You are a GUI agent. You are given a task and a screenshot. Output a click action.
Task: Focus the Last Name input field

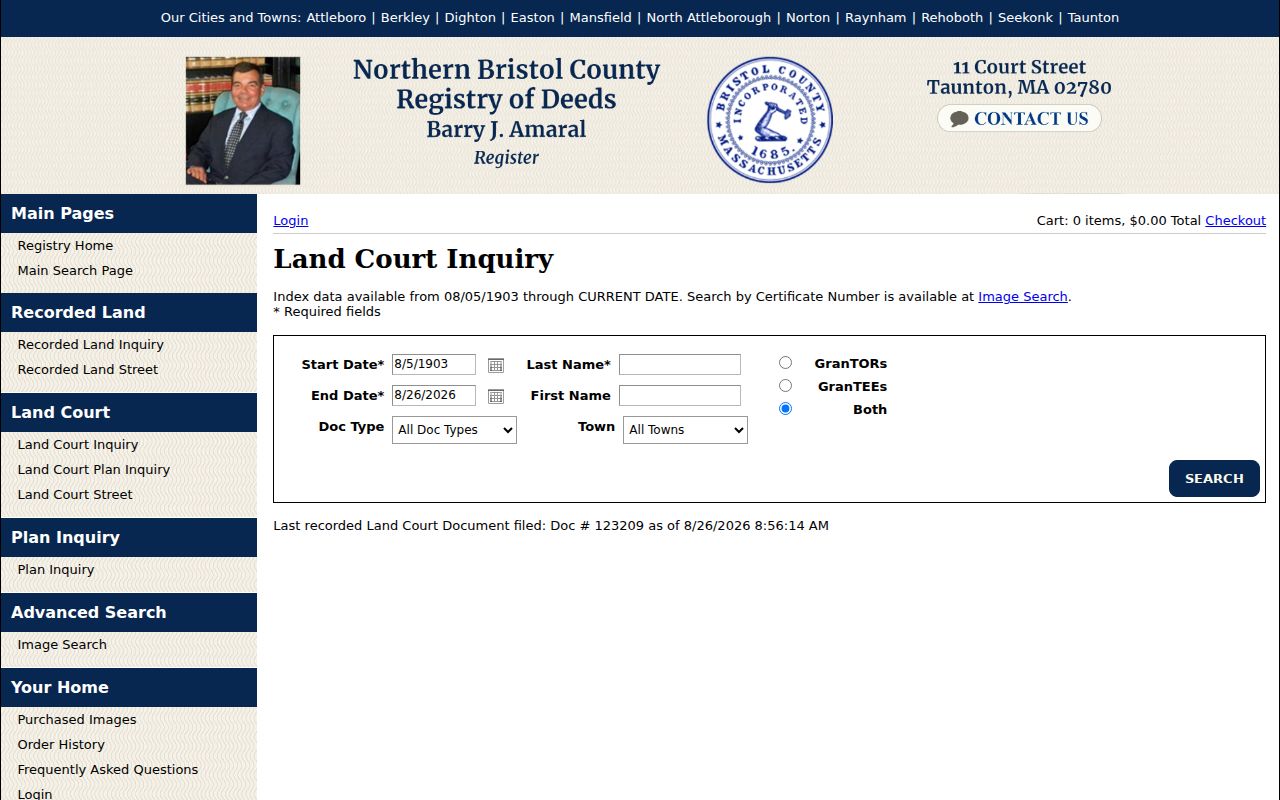tap(680, 365)
